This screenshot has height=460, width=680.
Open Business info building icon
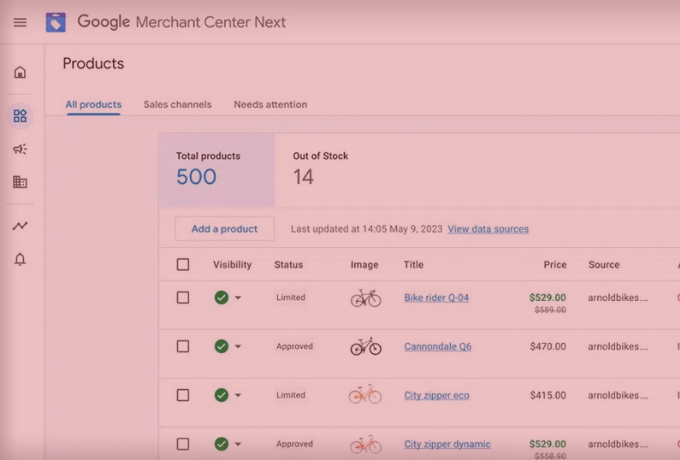point(20,182)
